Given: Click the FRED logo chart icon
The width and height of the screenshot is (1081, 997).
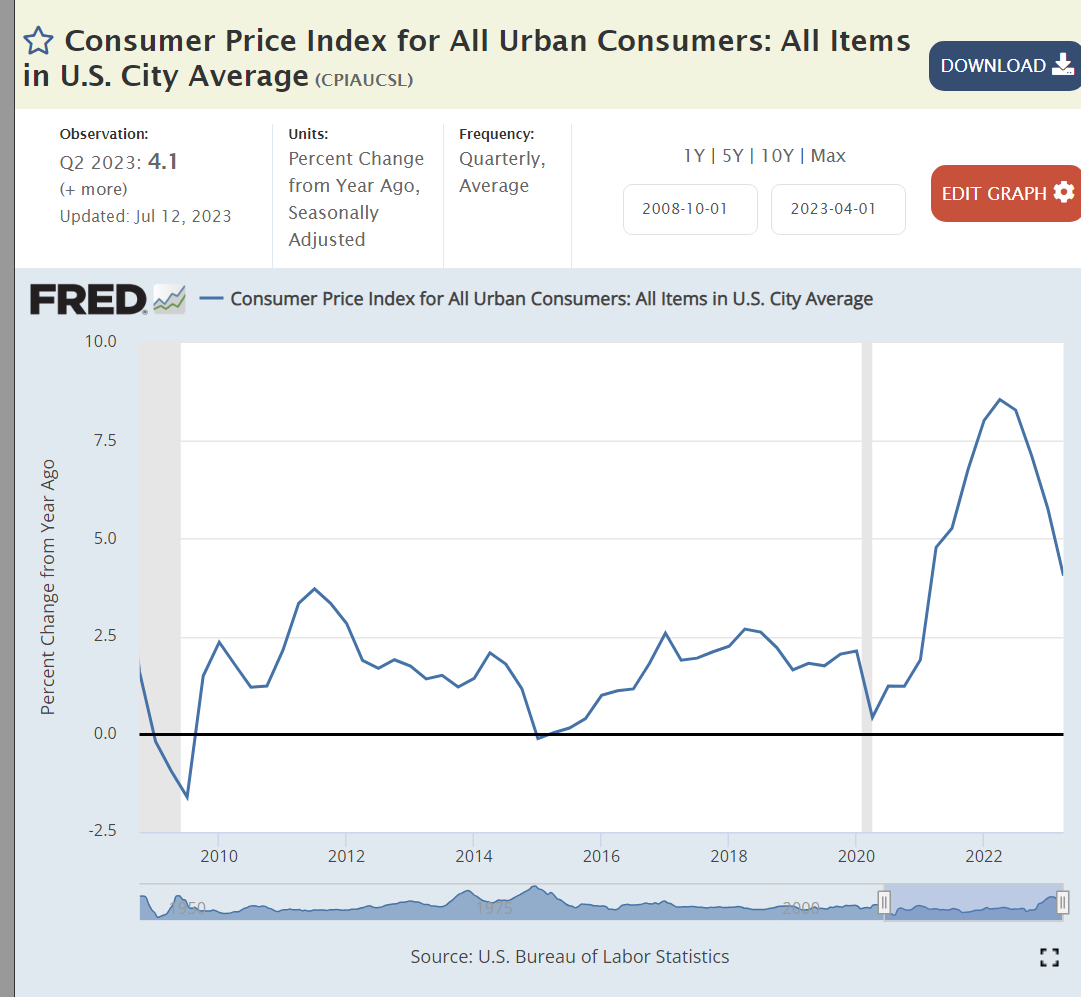Looking at the screenshot, I should tap(169, 298).
